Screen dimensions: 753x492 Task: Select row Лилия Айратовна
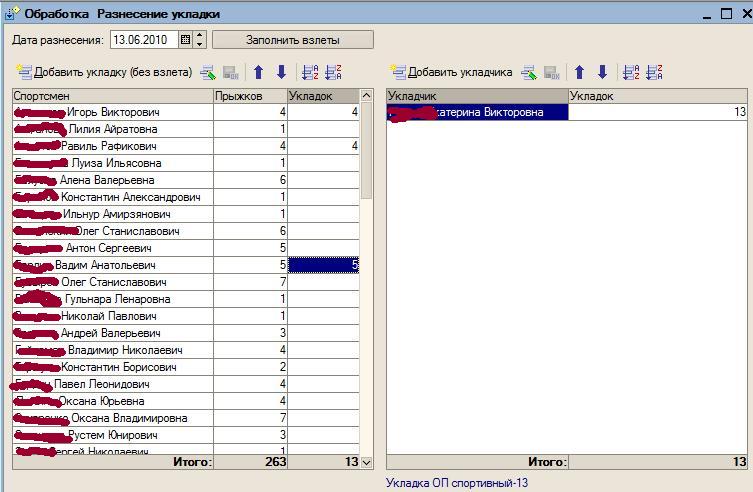pos(186,129)
